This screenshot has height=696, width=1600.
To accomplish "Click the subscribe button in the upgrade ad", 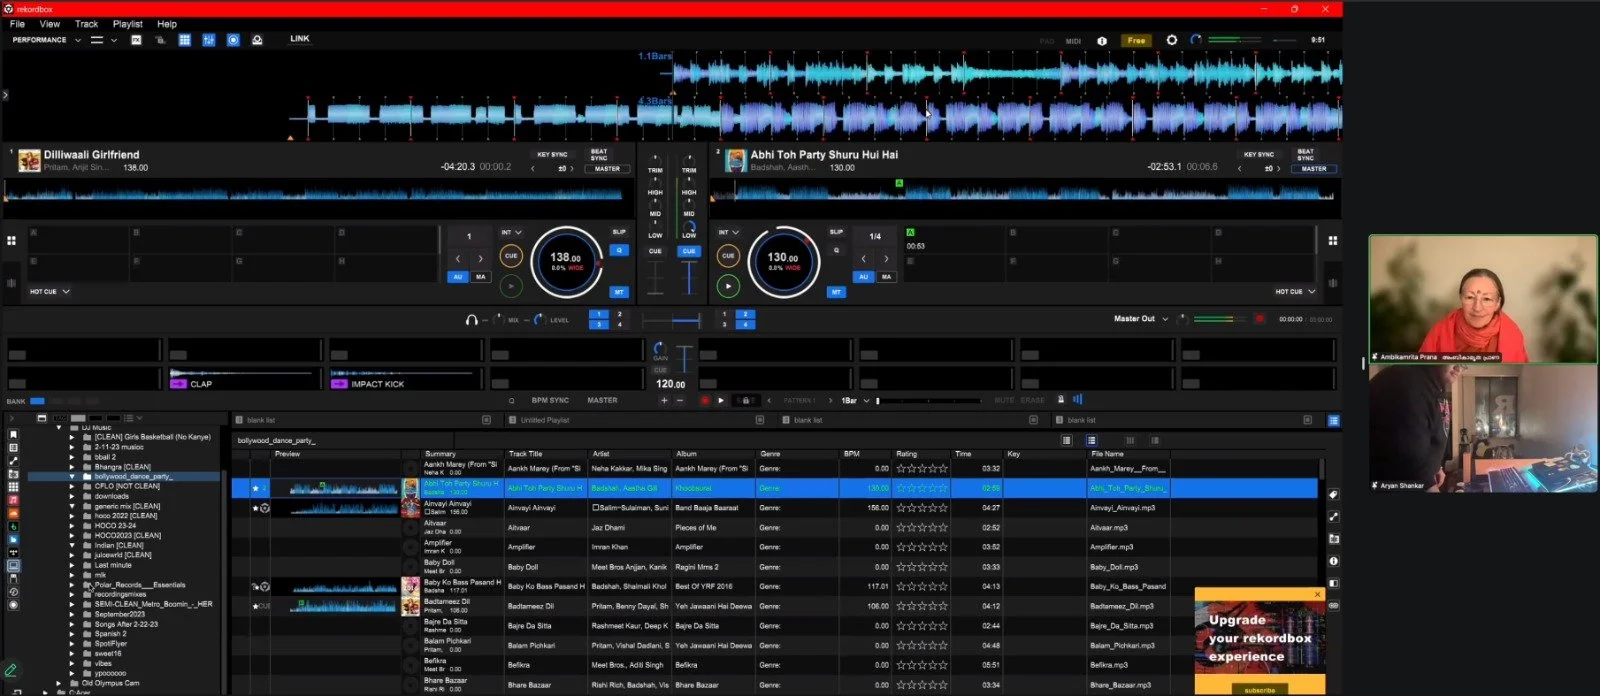I will [x=1260, y=690].
